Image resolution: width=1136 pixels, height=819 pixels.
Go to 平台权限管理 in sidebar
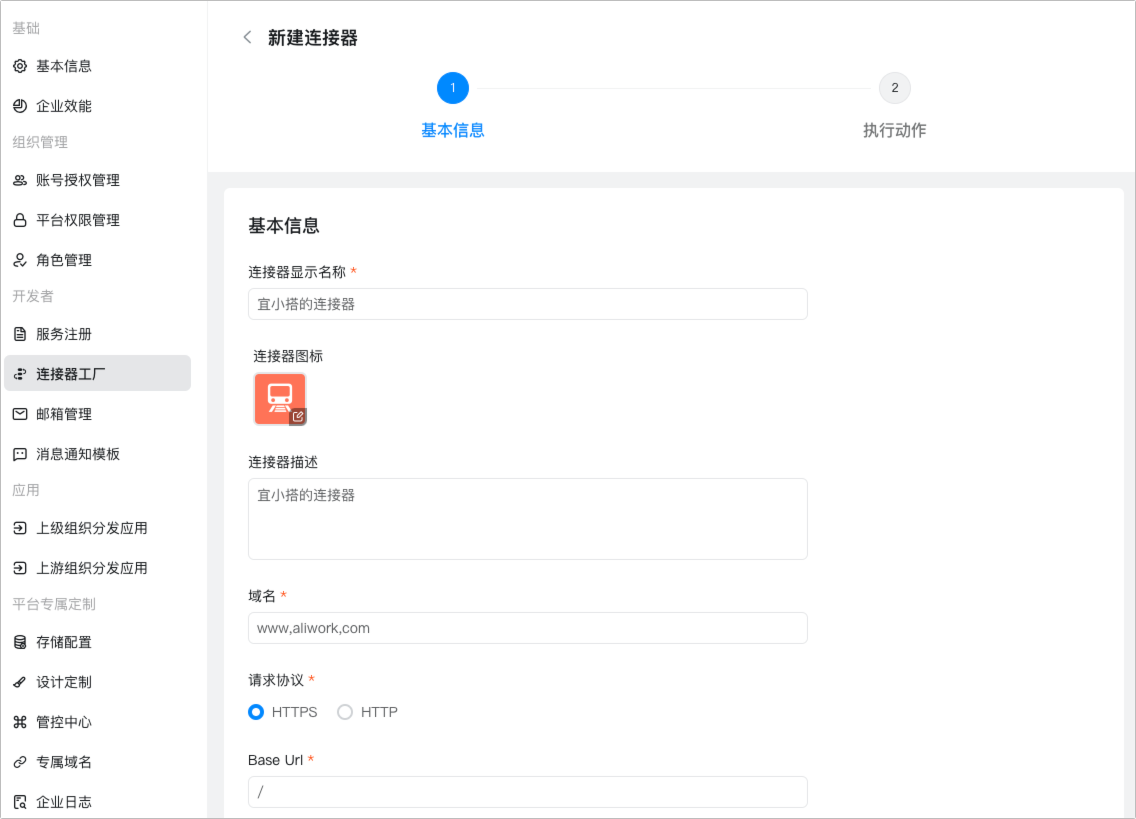98,220
